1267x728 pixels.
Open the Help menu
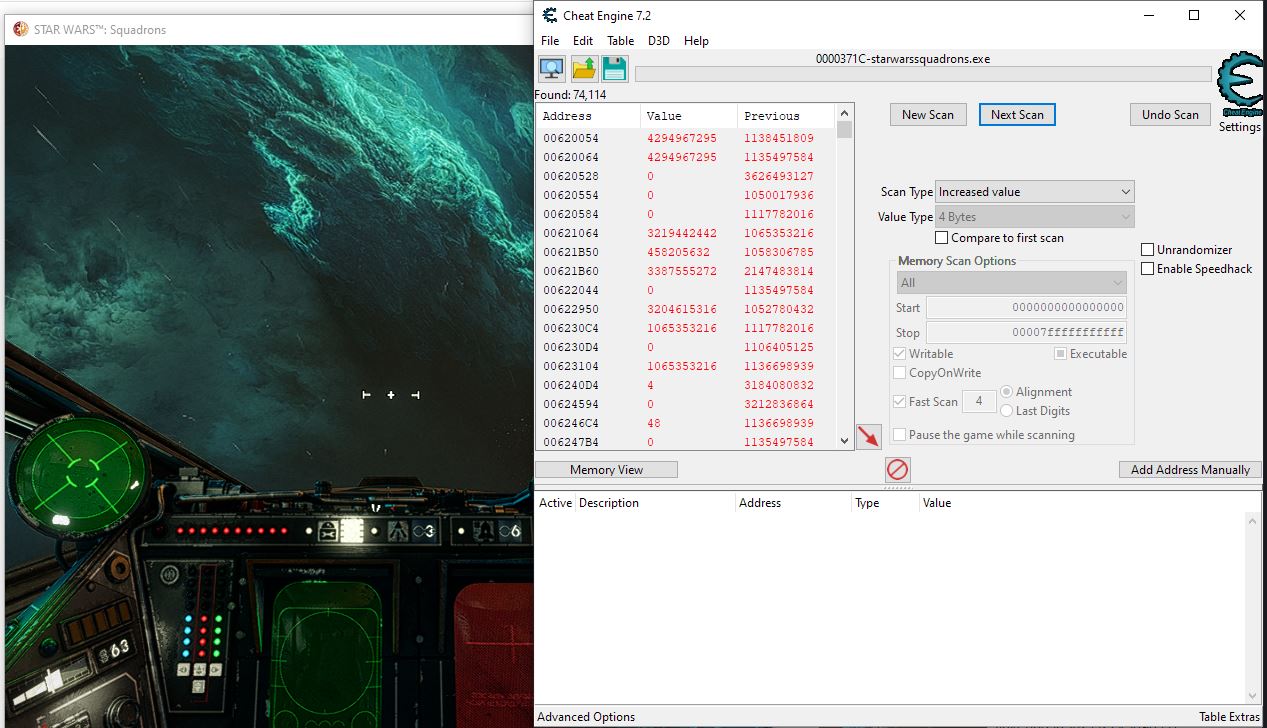click(697, 41)
